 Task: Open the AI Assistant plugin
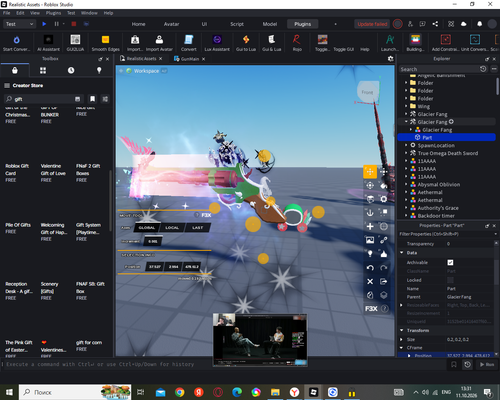coord(48,43)
